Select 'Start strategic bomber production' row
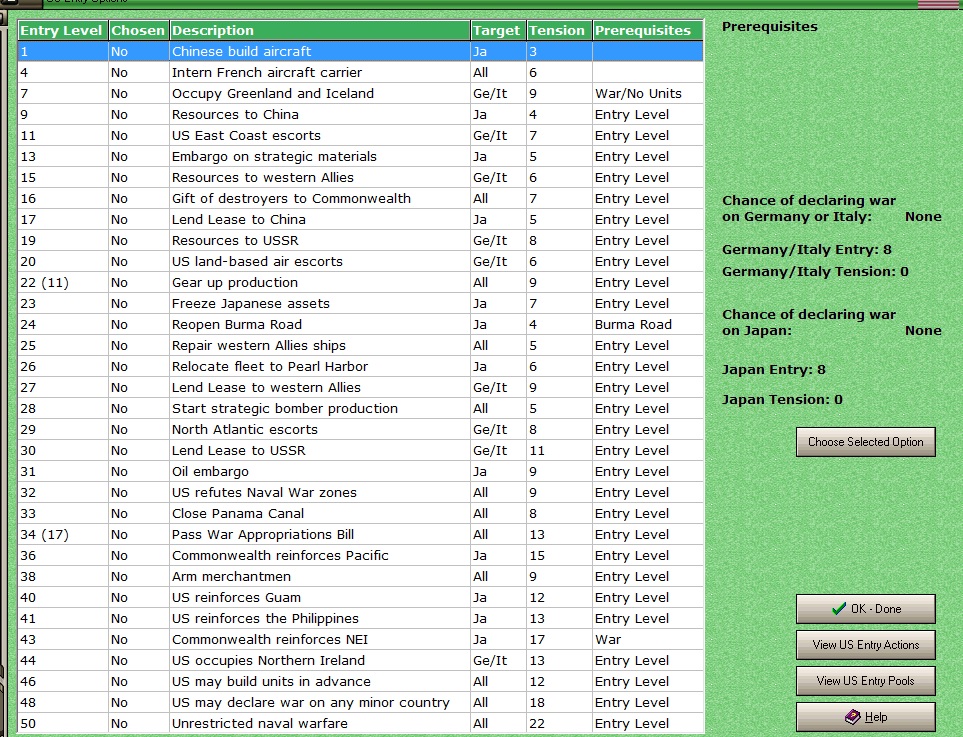This screenshot has width=963, height=737. pos(361,408)
